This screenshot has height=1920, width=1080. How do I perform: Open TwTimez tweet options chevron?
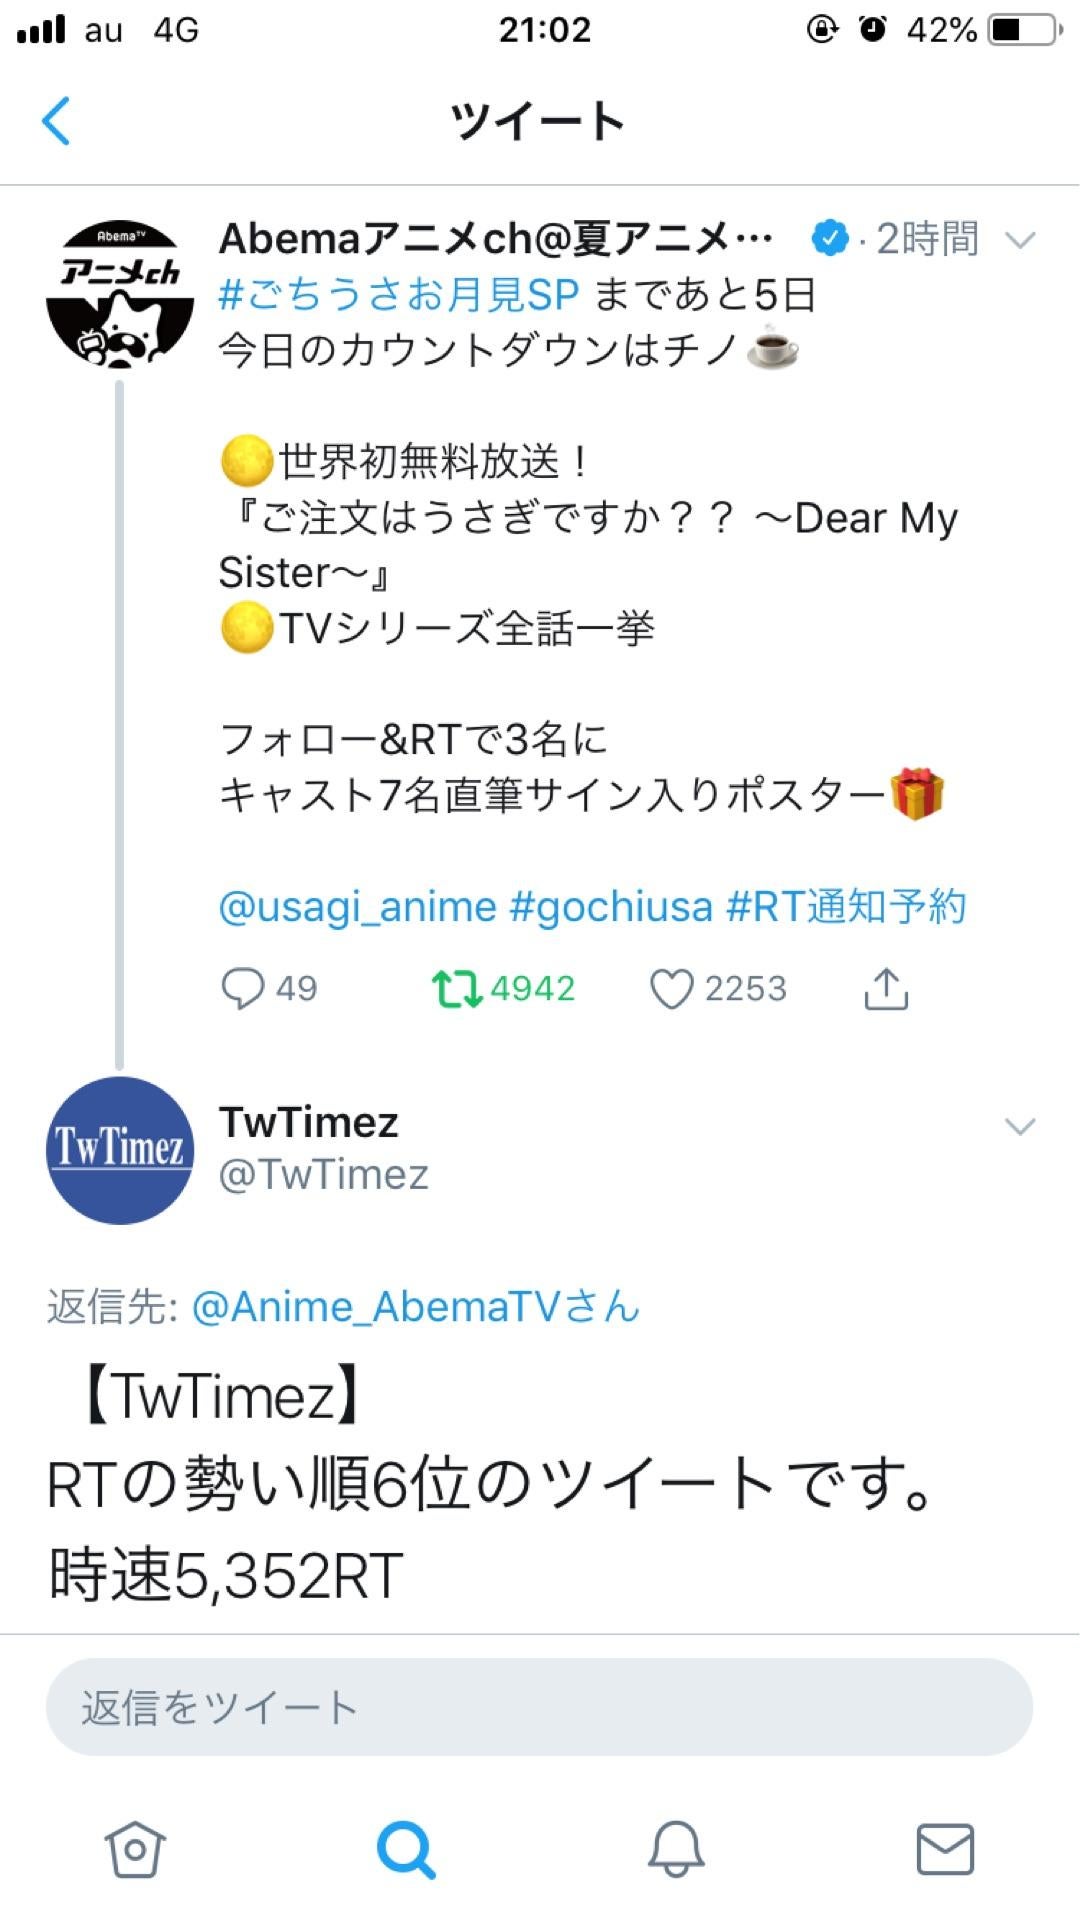click(1020, 1127)
